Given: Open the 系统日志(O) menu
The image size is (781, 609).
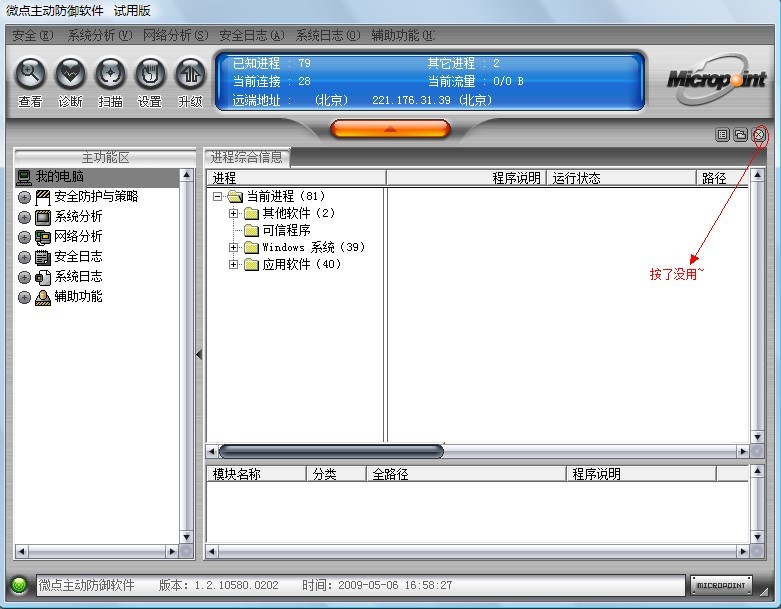Looking at the screenshot, I should click(x=328, y=35).
